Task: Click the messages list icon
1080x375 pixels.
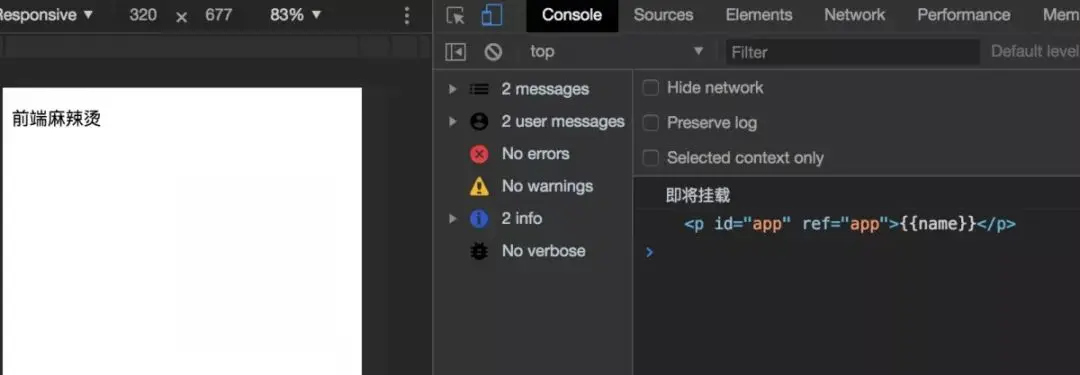Action: click(479, 89)
